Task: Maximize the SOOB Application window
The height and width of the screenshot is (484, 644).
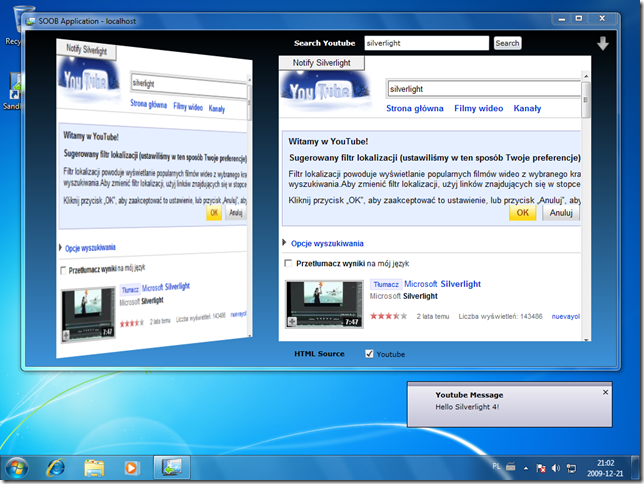Action: [x=578, y=18]
